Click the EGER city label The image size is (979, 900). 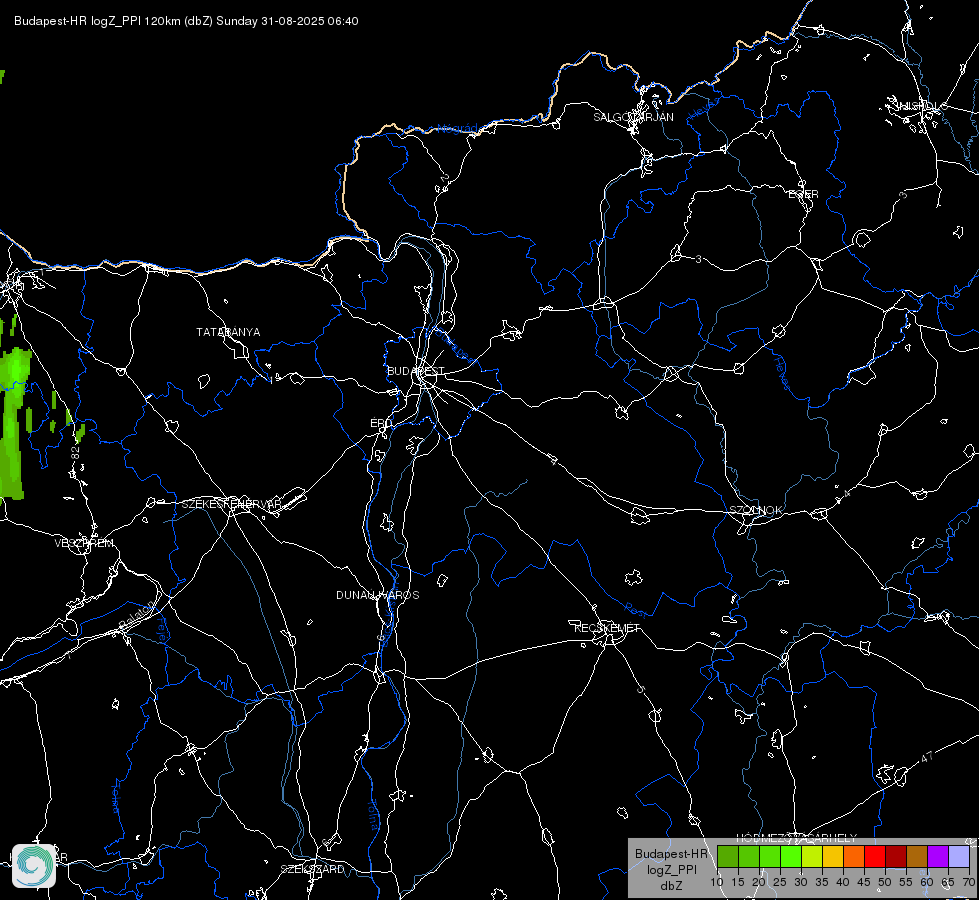pyautogui.click(x=803, y=194)
